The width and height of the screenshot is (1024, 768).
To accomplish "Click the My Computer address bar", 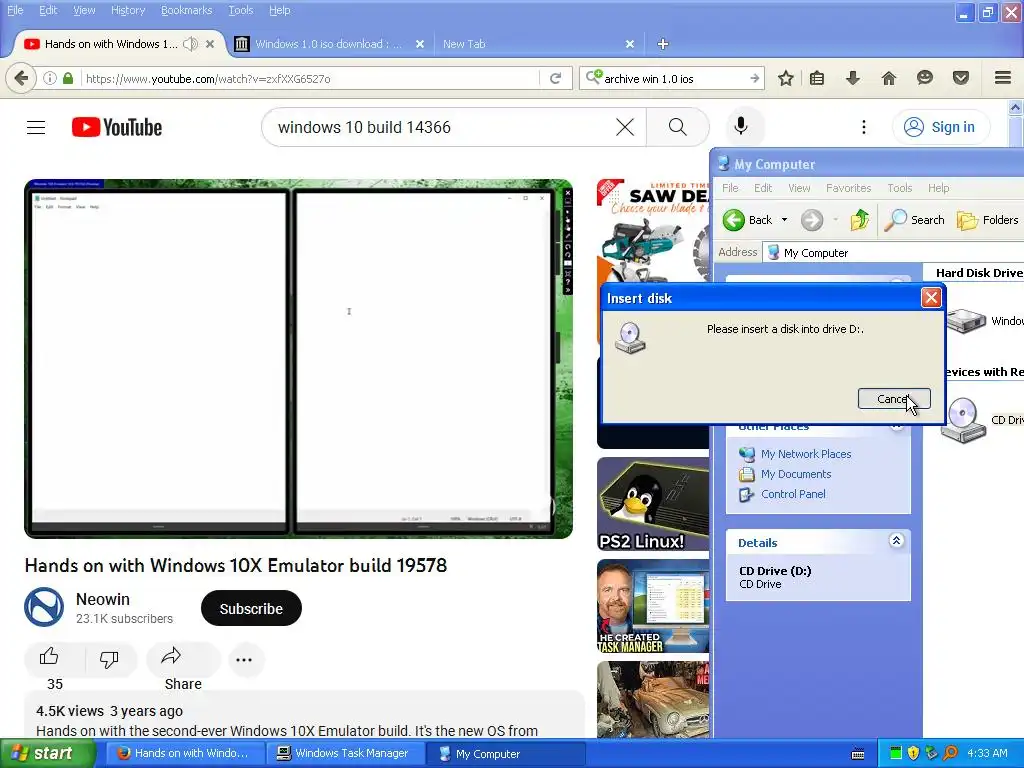I will (895, 253).
